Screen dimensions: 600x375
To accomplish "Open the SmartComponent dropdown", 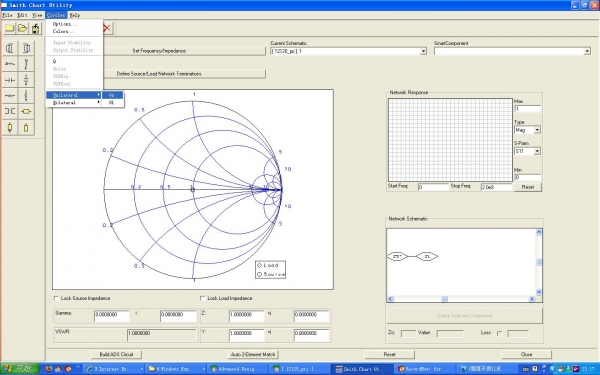I will tap(587, 51).
